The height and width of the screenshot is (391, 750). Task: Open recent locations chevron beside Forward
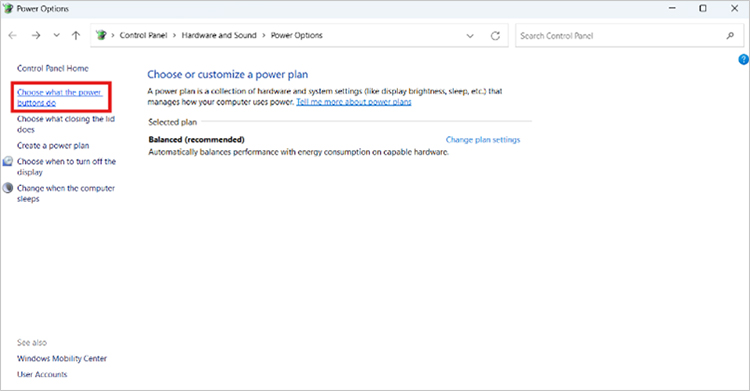pyautogui.click(x=56, y=35)
